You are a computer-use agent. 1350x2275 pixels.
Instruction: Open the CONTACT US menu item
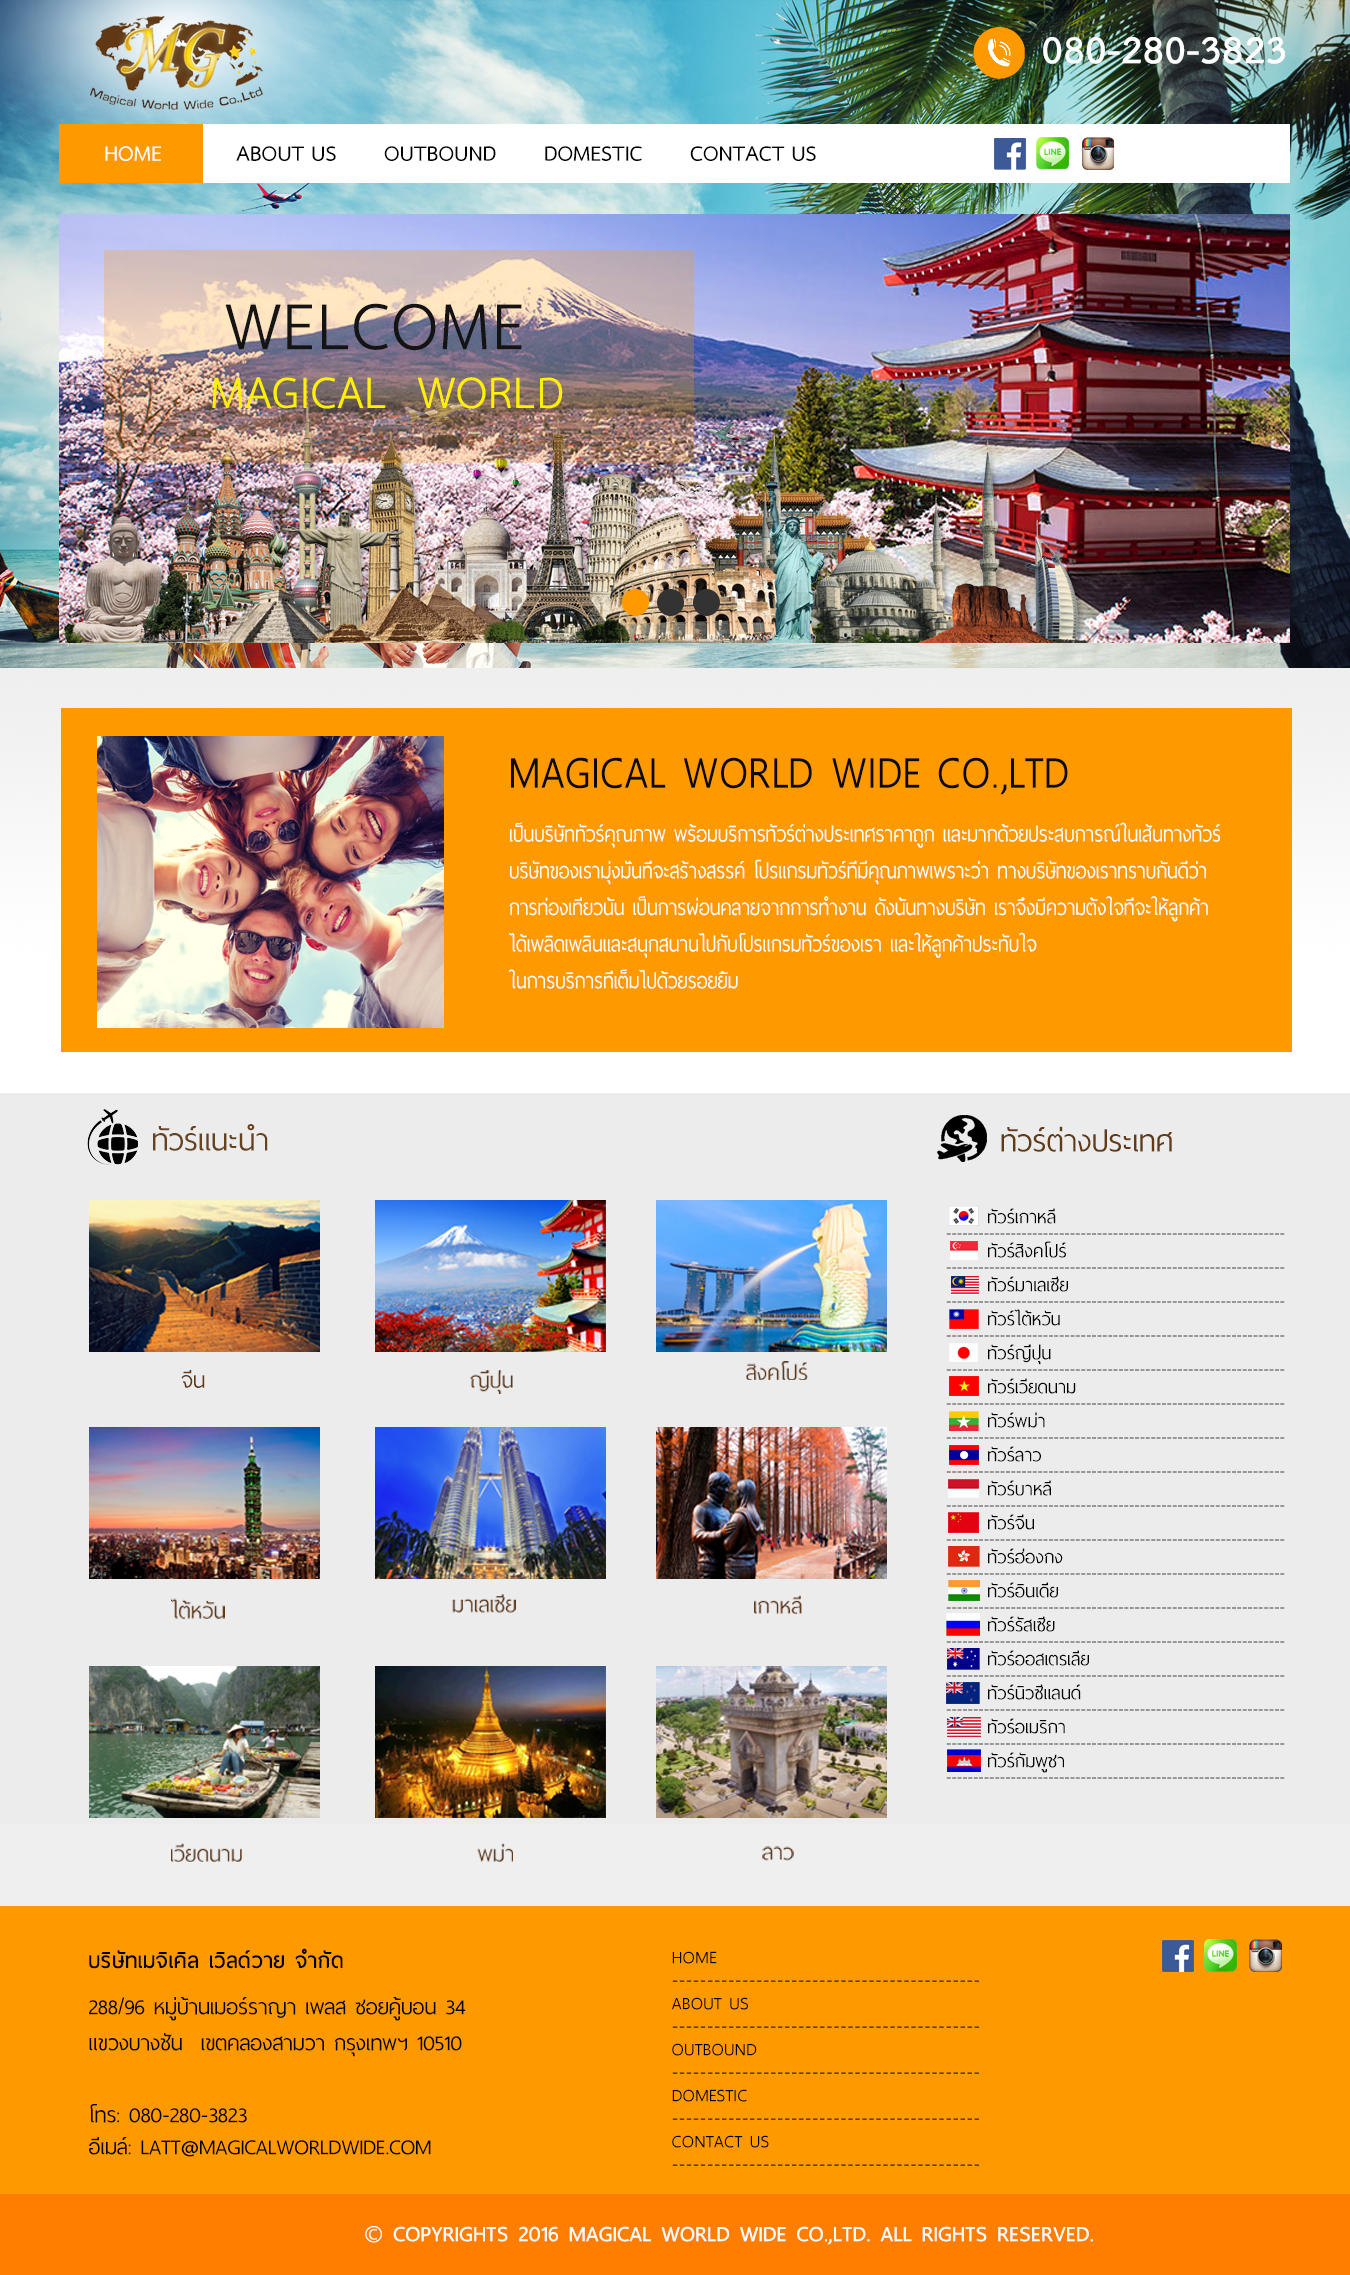click(x=753, y=154)
